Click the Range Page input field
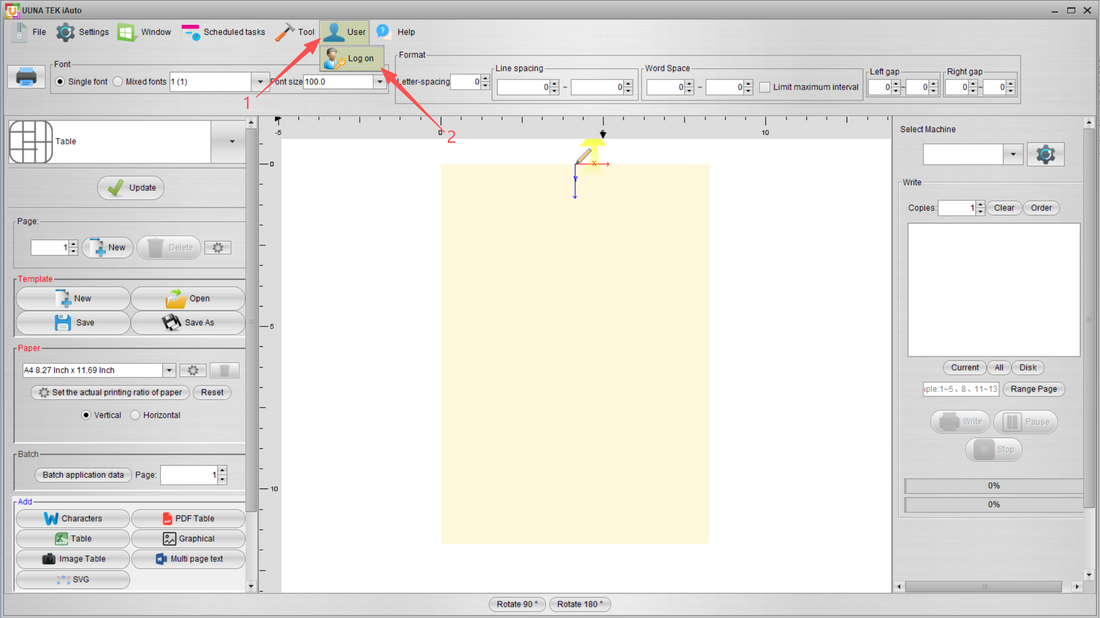Screen dimensions: 1100x618 pos(961,389)
